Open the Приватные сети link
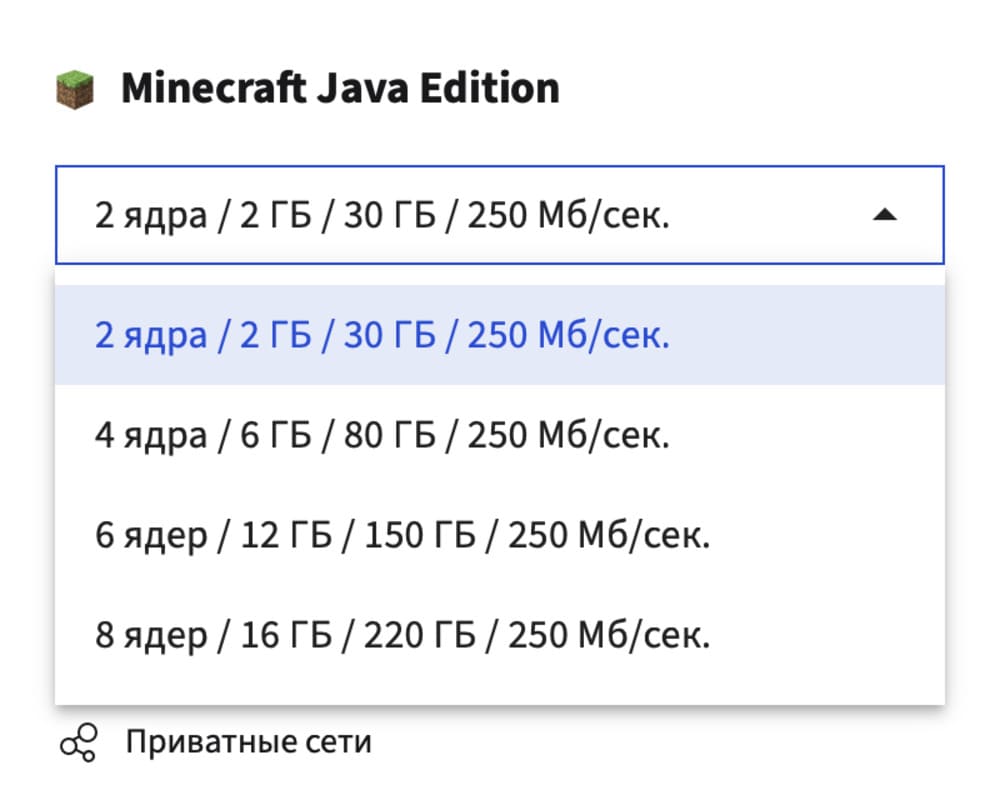 point(248,742)
